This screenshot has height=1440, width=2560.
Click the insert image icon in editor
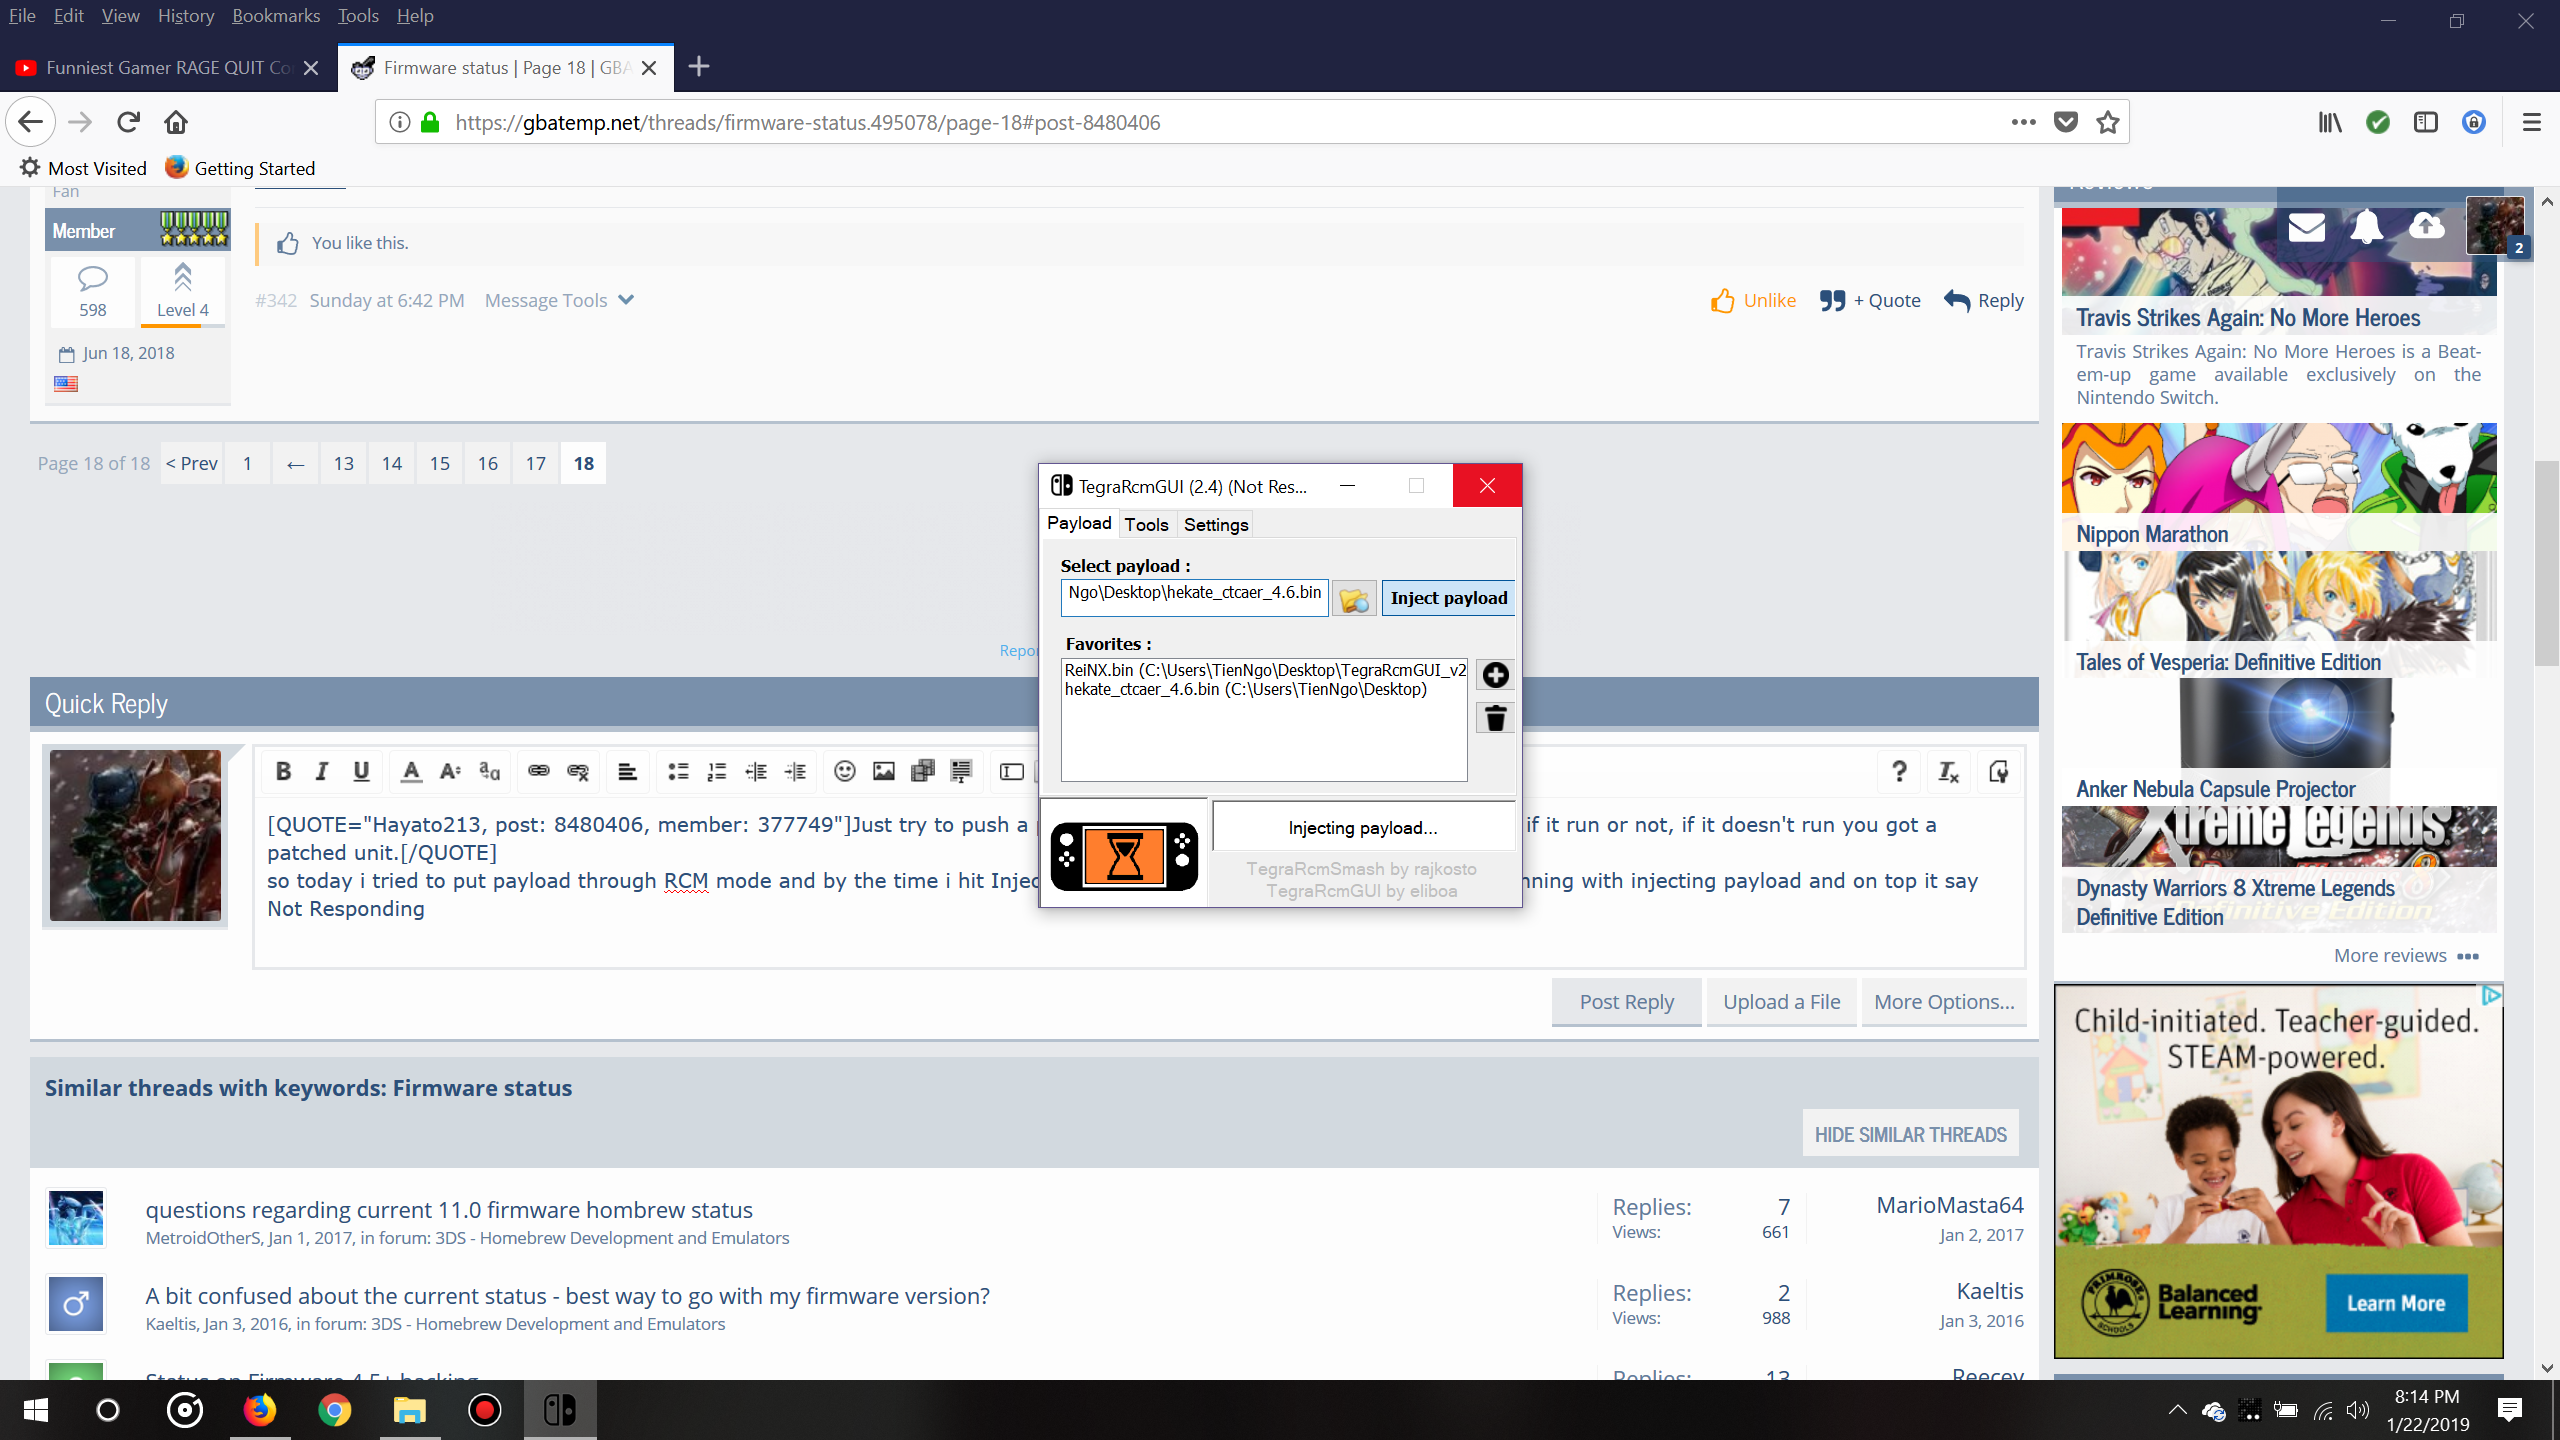[x=884, y=771]
